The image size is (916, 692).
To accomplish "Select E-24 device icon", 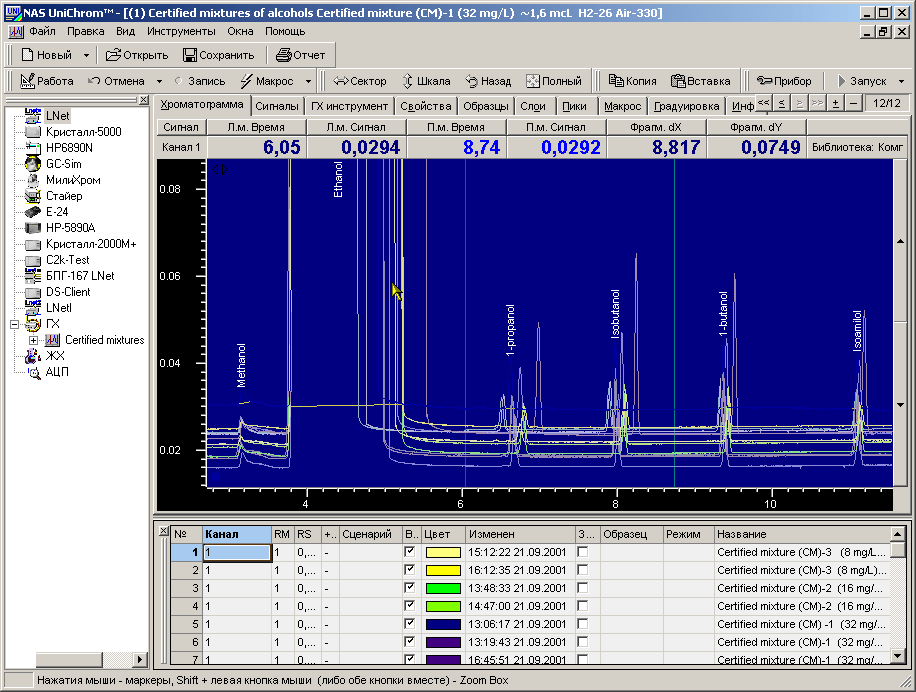I will pos(33,211).
